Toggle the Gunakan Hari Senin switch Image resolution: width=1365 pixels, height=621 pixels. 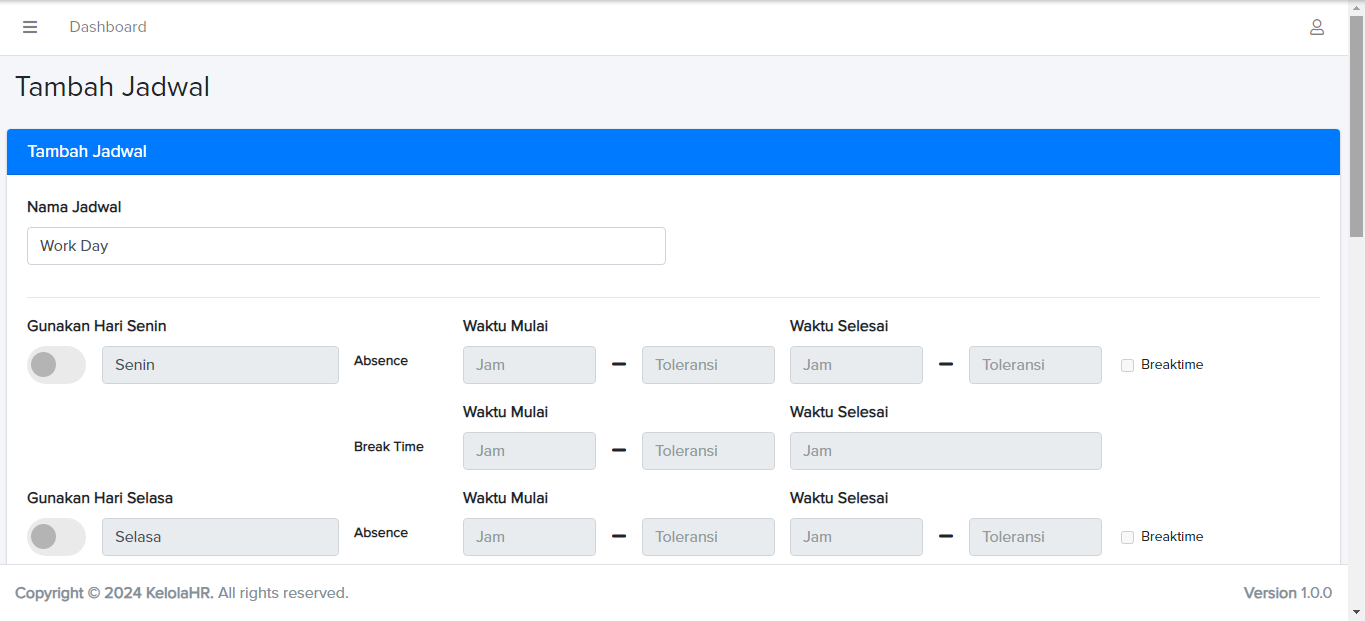[56, 365]
